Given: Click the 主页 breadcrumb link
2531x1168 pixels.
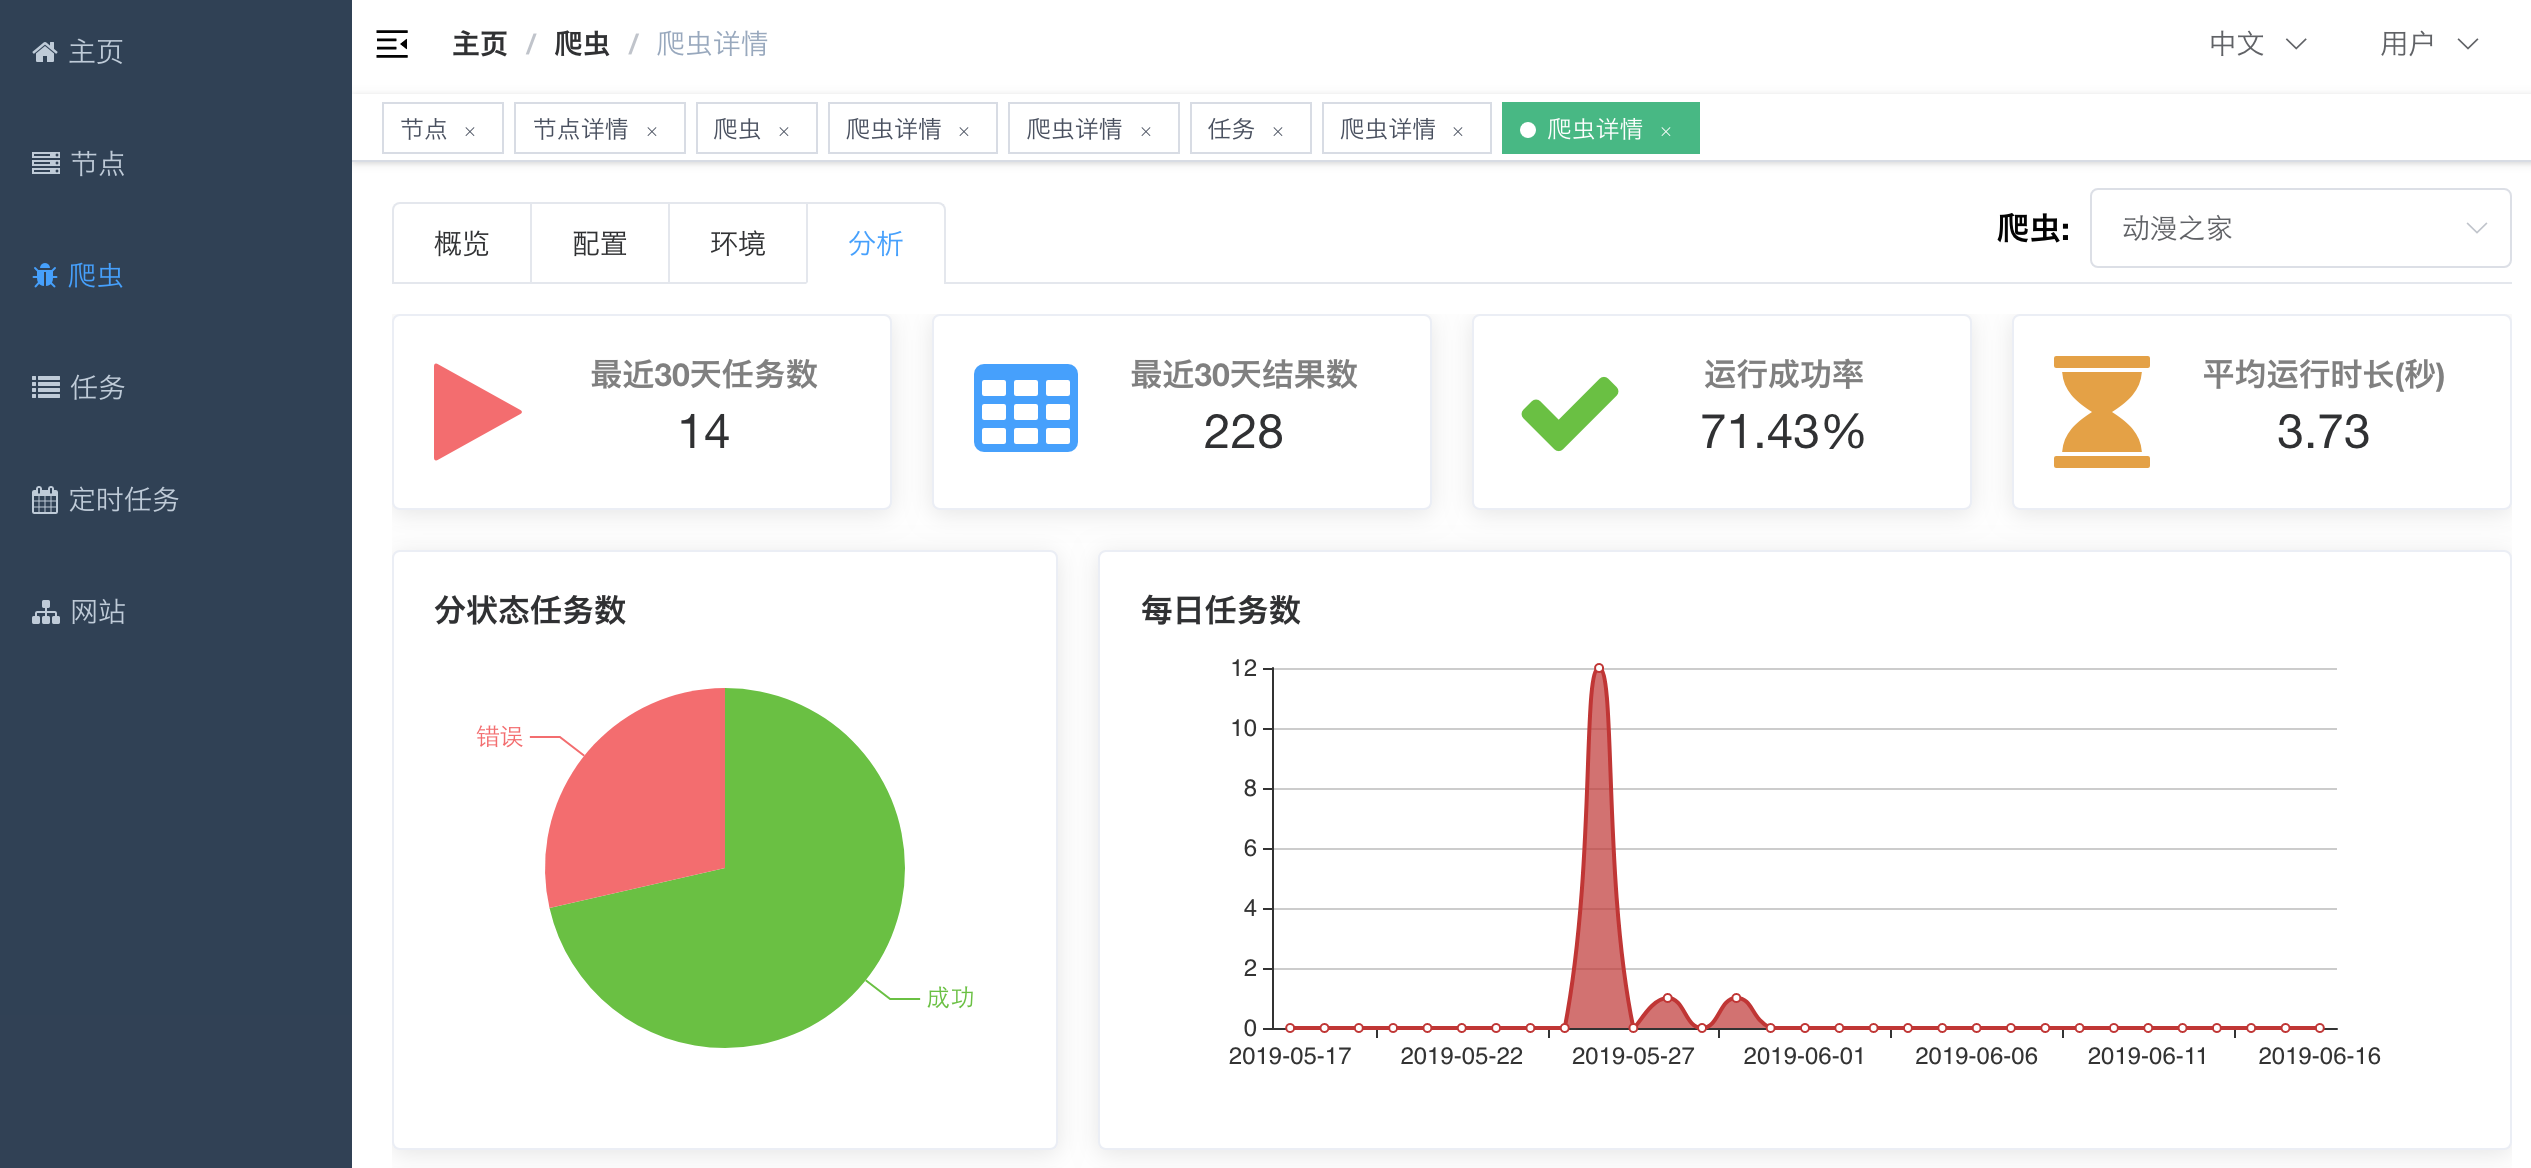Looking at the screenshot, I should tap(479, 44).
